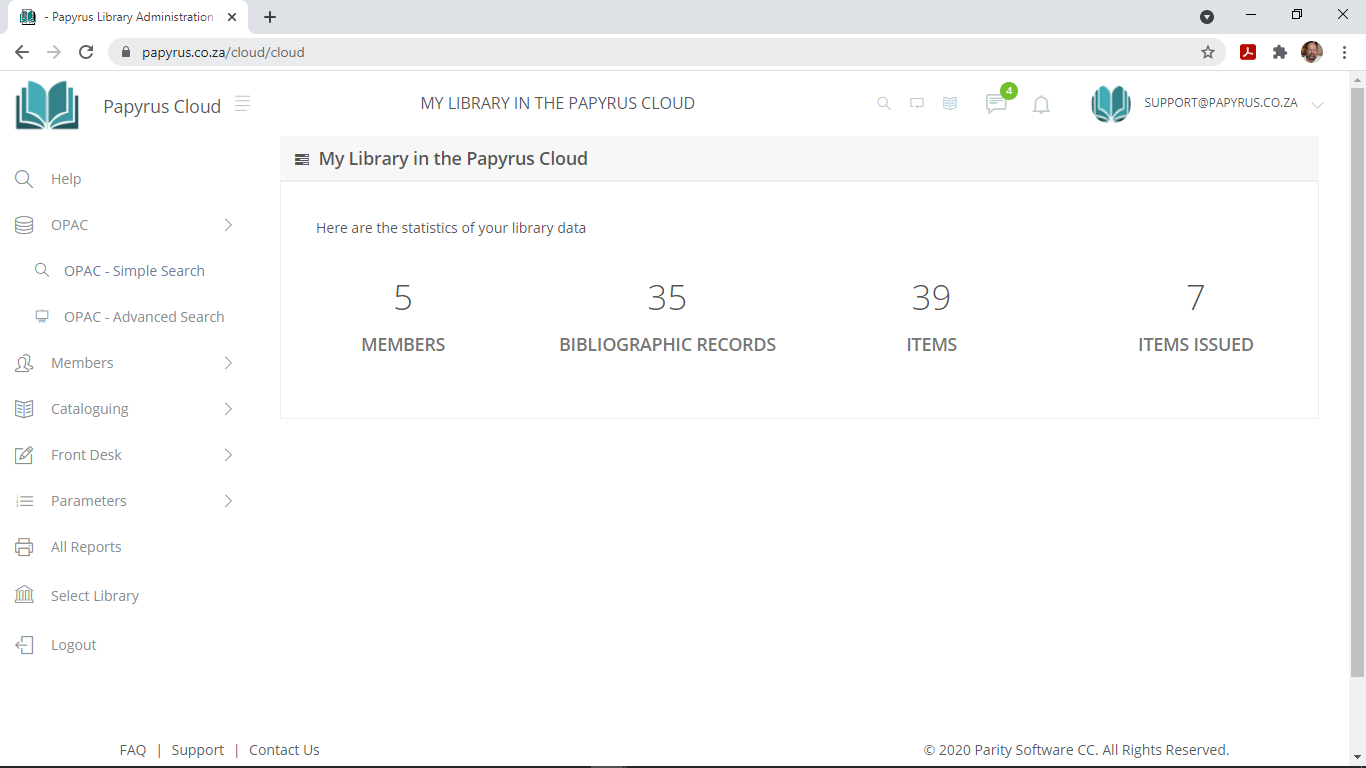Click the Cataloguing book icon
Viewport: 1366px width, 768px height.
tap(24, 409)
